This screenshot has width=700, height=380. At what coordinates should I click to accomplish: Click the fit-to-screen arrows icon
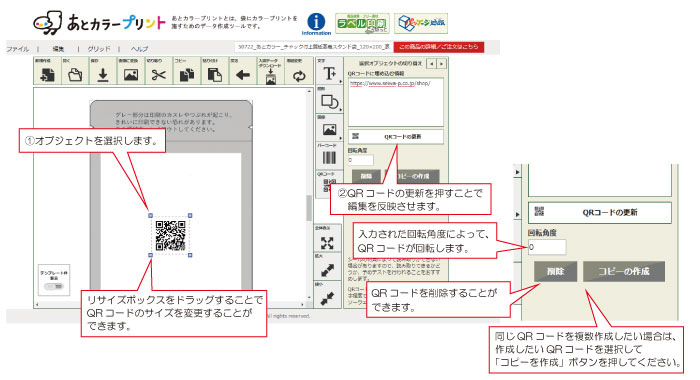327,243
